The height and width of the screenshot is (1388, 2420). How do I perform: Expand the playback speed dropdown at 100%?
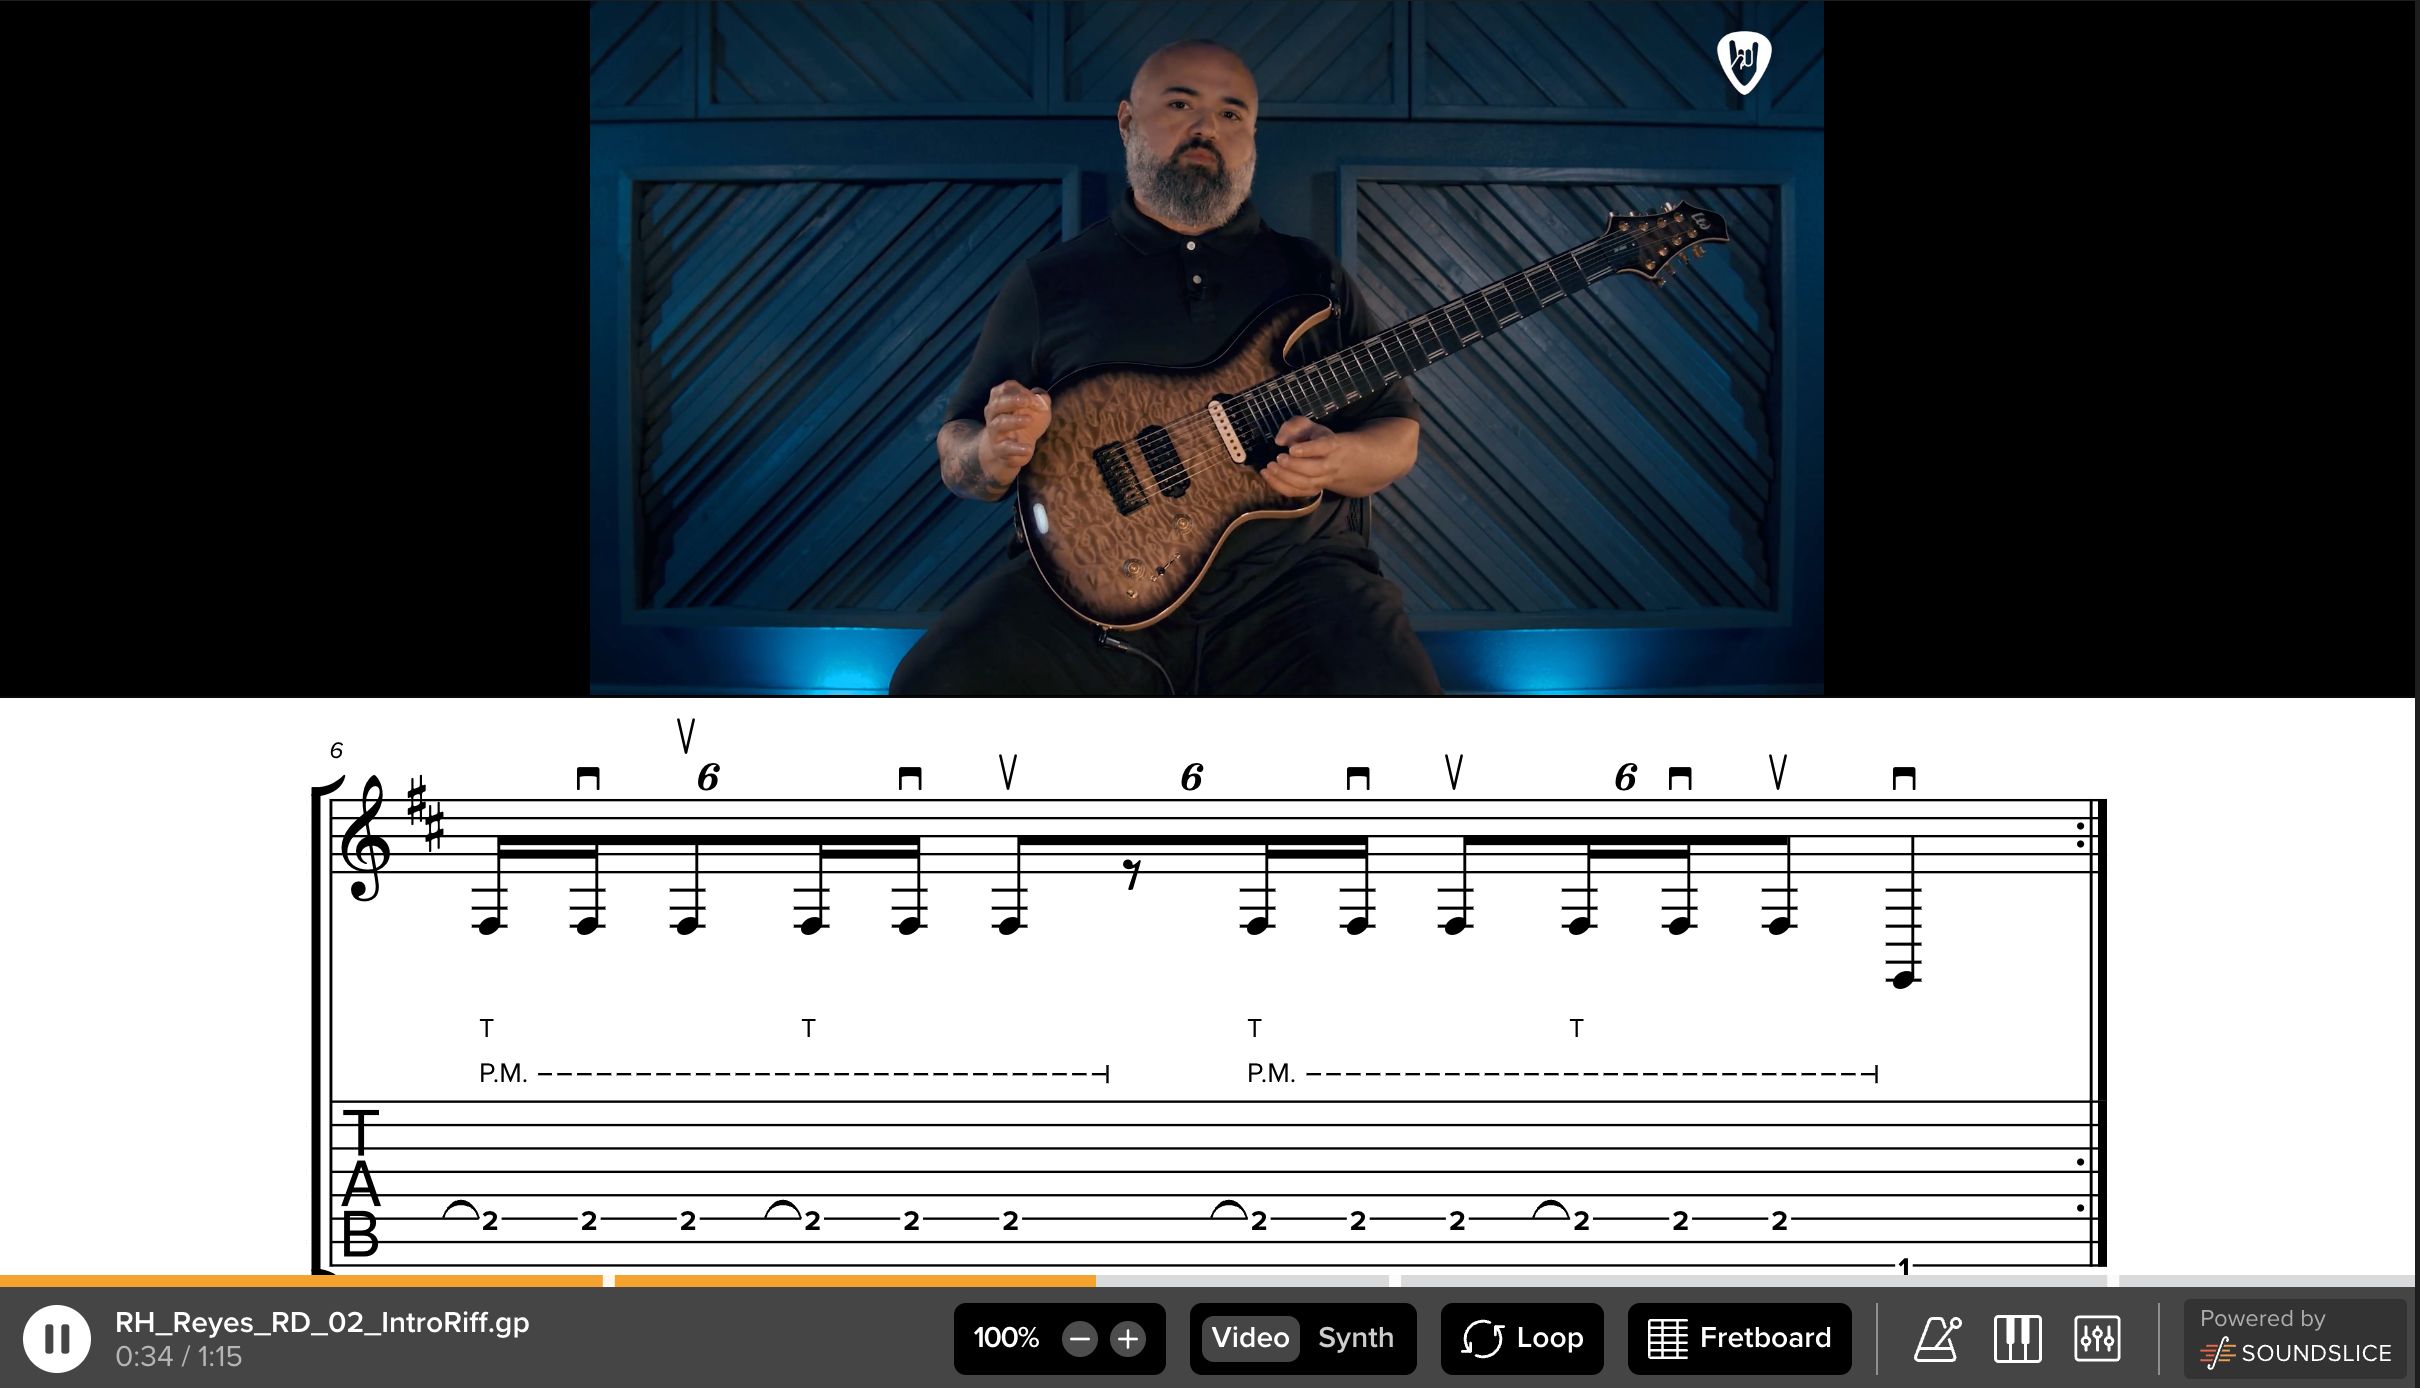(1007, 1336)
